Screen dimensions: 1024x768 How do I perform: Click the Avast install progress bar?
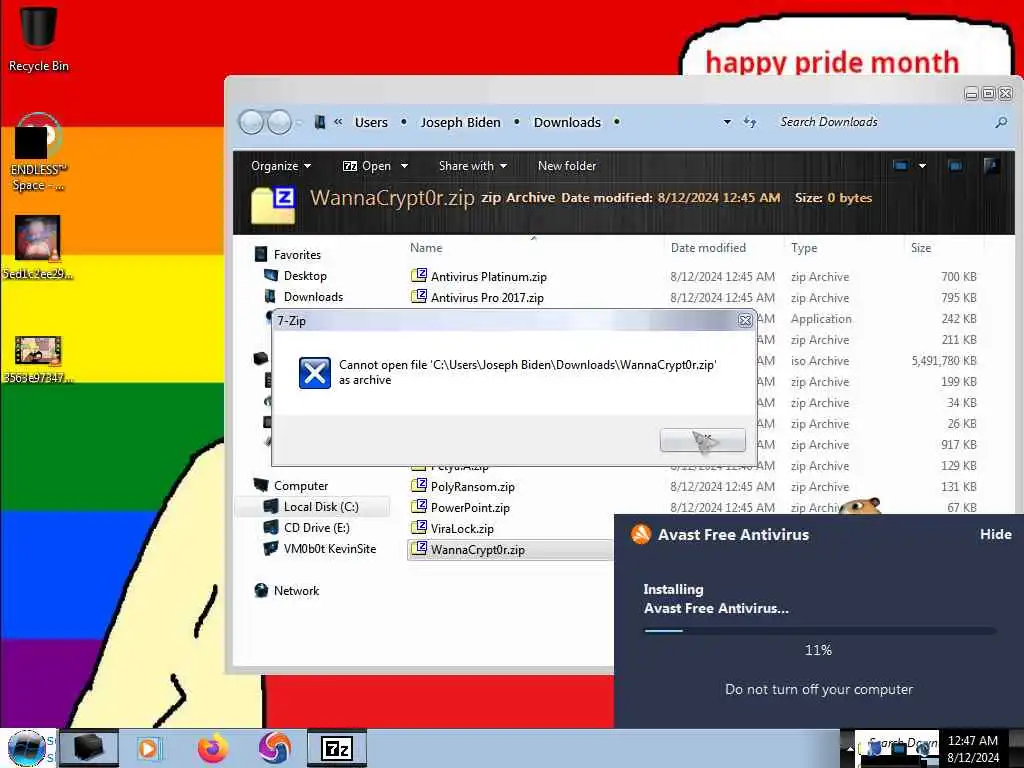820,631
